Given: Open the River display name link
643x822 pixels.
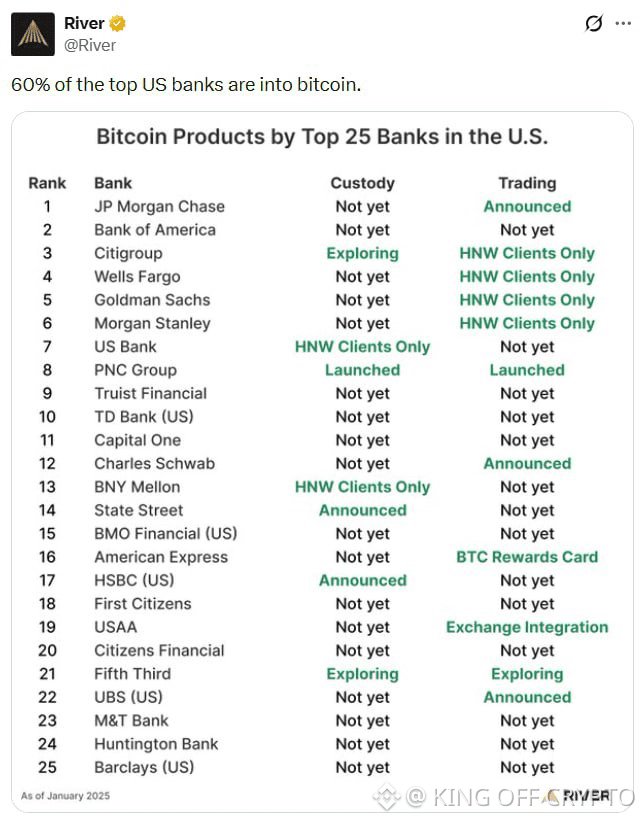Looking at the screenshot, I should pyautogui.click(x=84, y=24).
